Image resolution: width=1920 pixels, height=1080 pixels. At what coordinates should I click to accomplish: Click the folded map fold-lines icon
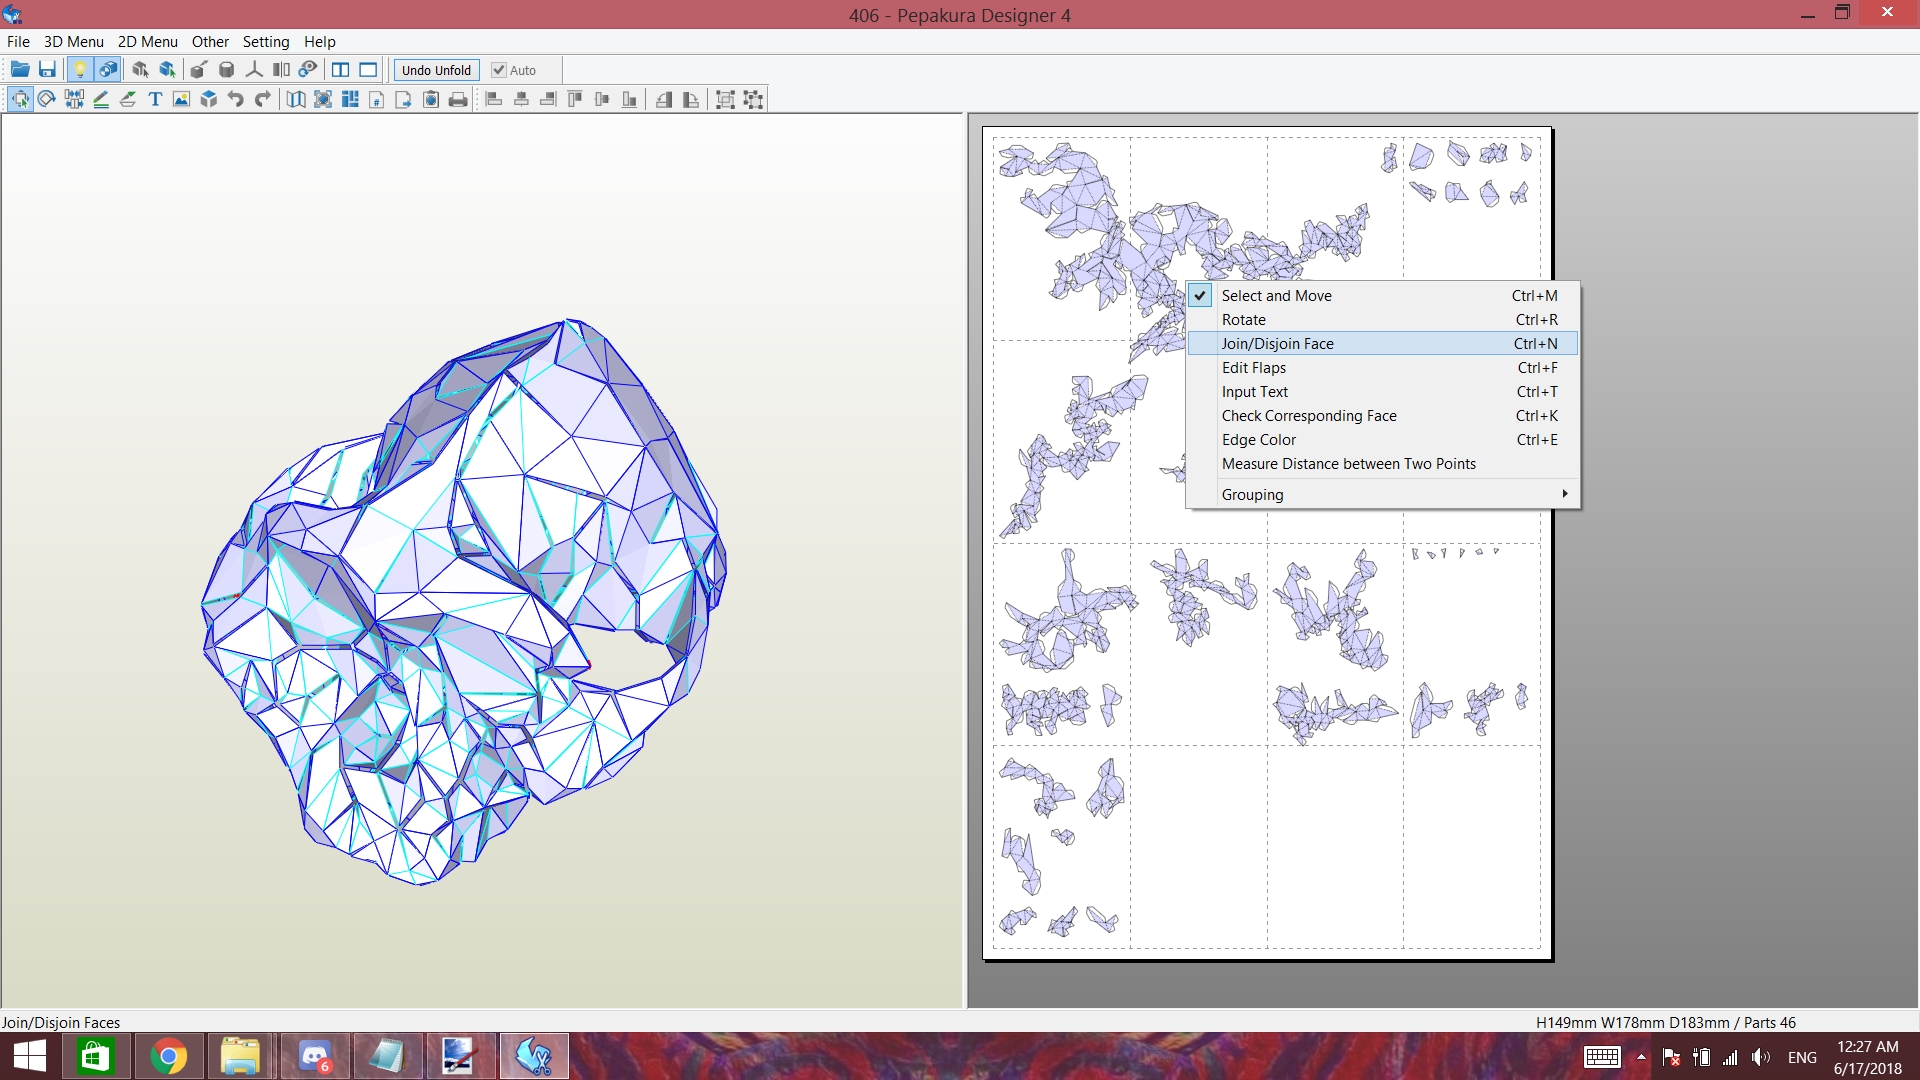tap(296, 99)
